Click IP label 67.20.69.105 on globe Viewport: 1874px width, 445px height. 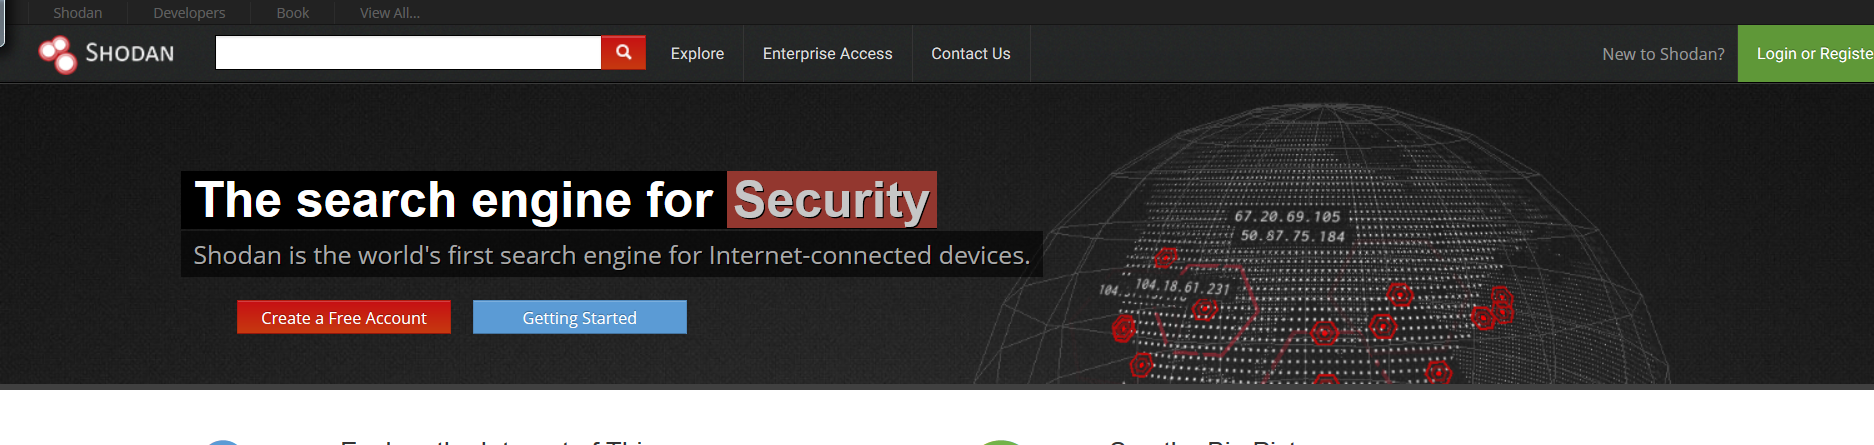(1286, 217)
